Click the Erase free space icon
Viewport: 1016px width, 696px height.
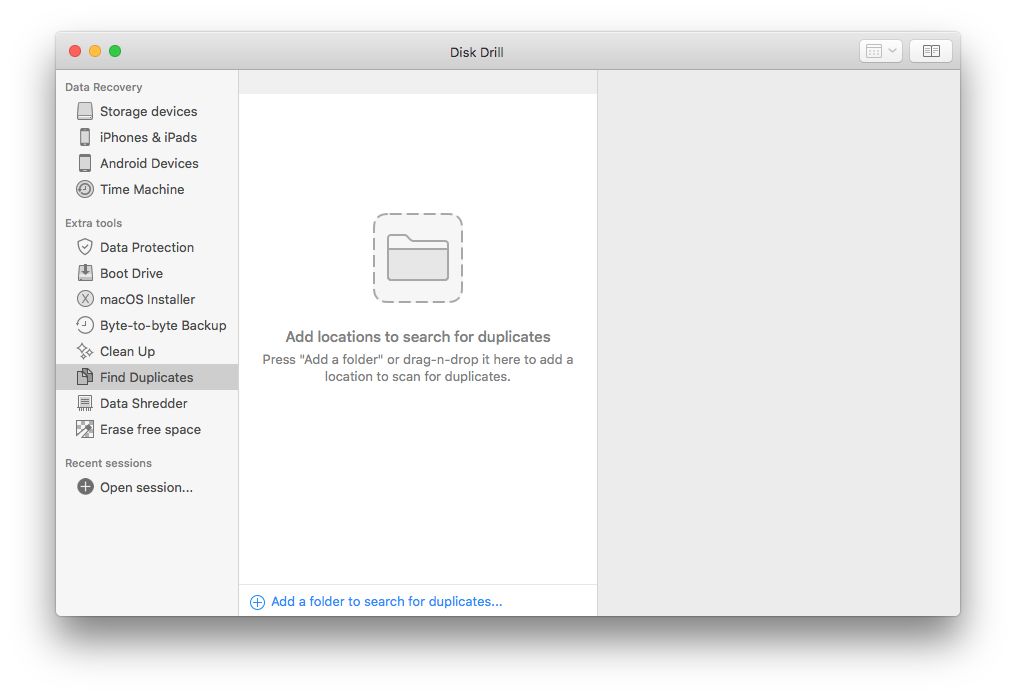(85, 429)
